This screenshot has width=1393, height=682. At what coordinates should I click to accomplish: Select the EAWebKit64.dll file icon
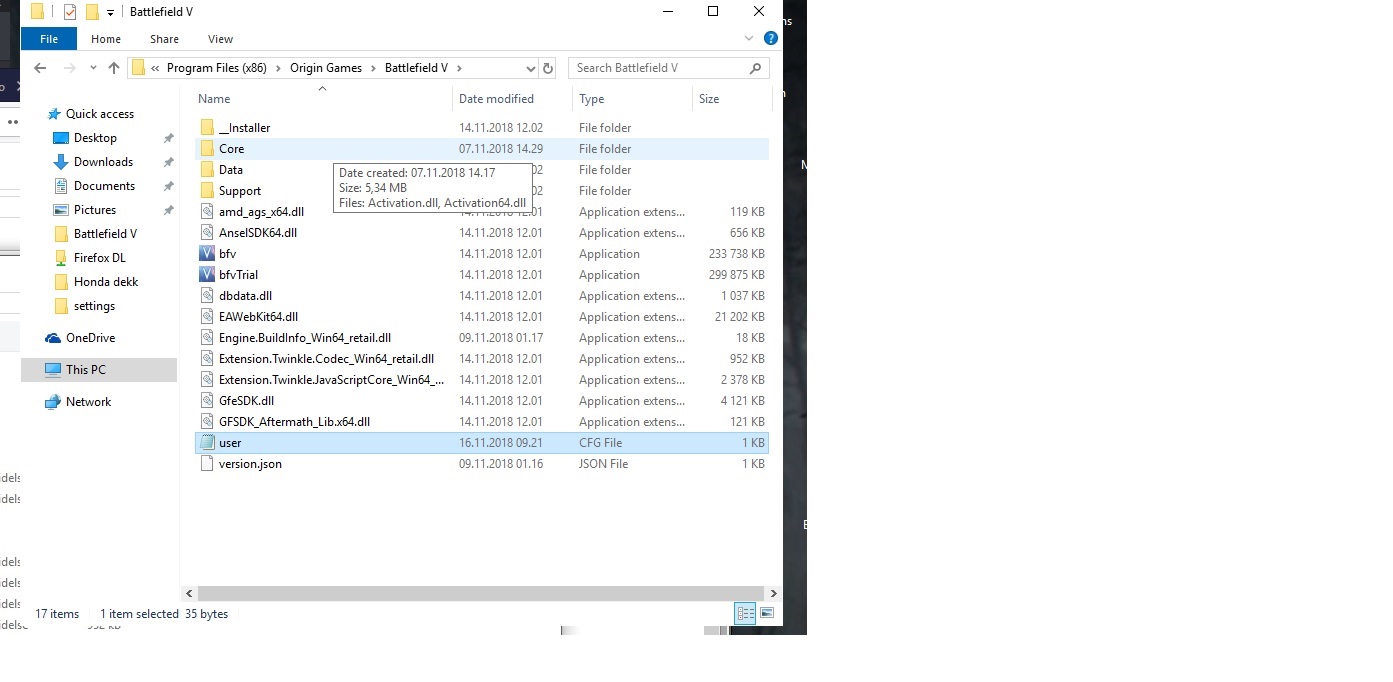click(x=207, y=317)
